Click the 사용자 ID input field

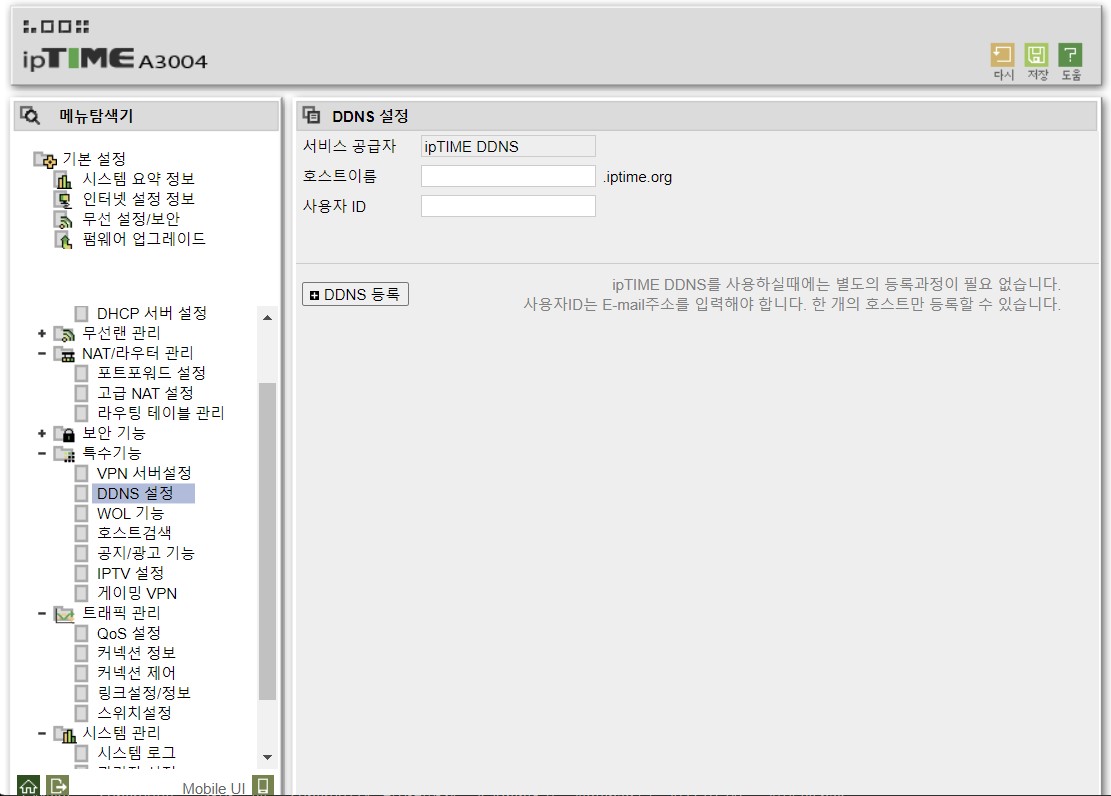click(x=508, y=206)
